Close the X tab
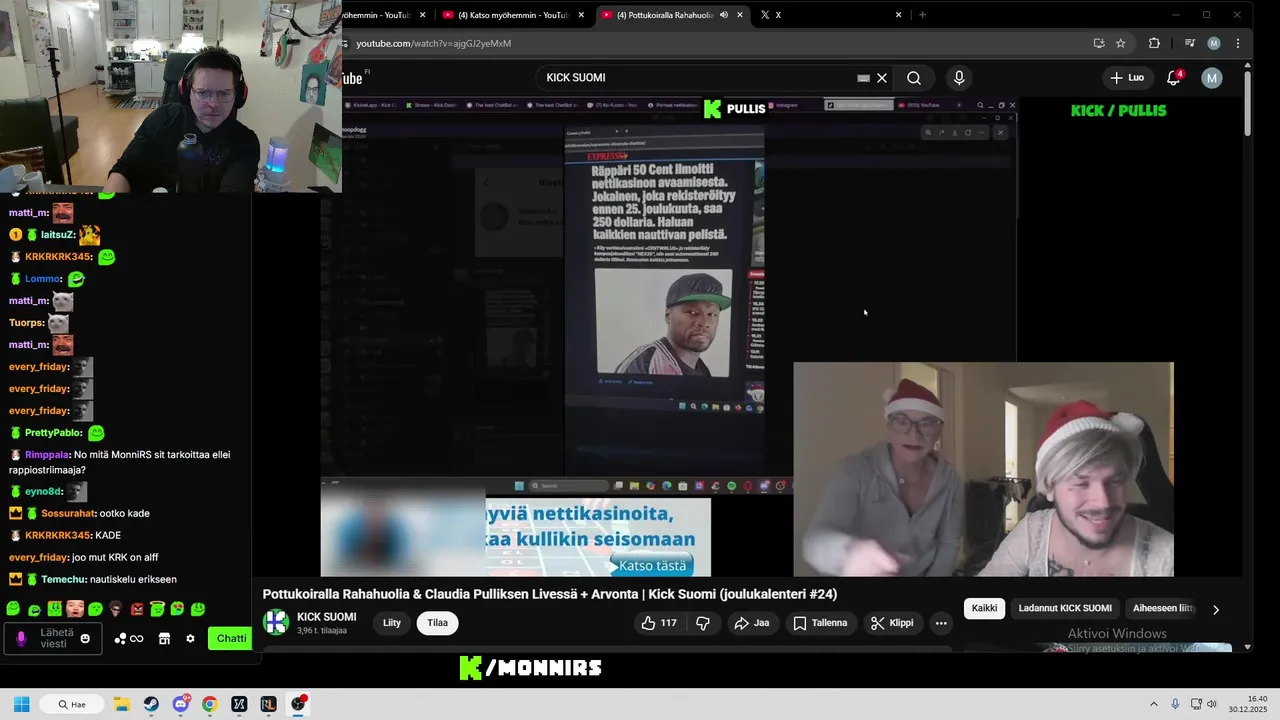This screenshot has height=720, width=1280. (898, 15)
